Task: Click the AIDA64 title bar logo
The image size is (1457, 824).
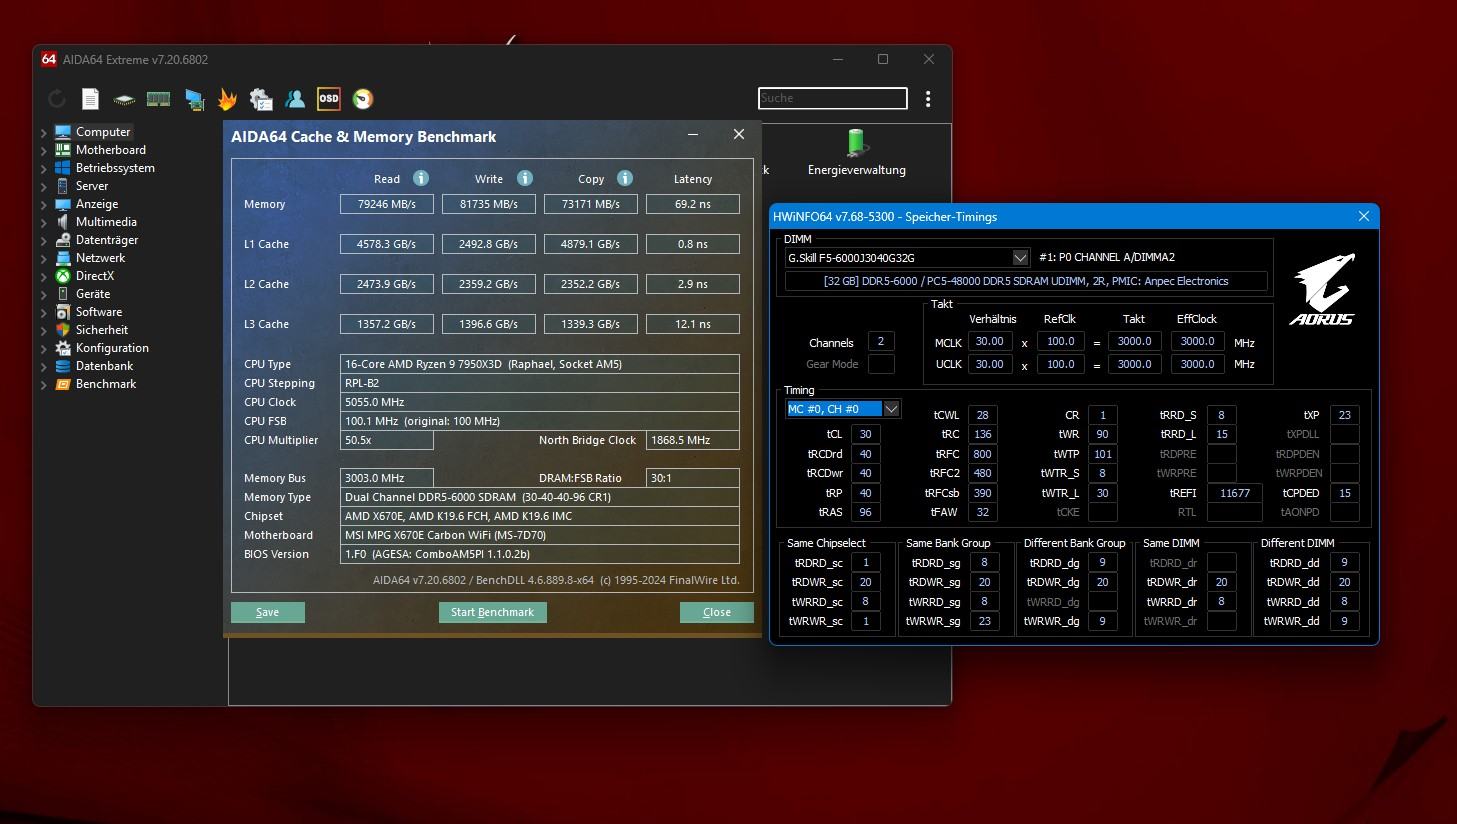Action: (x=48, y=59)
